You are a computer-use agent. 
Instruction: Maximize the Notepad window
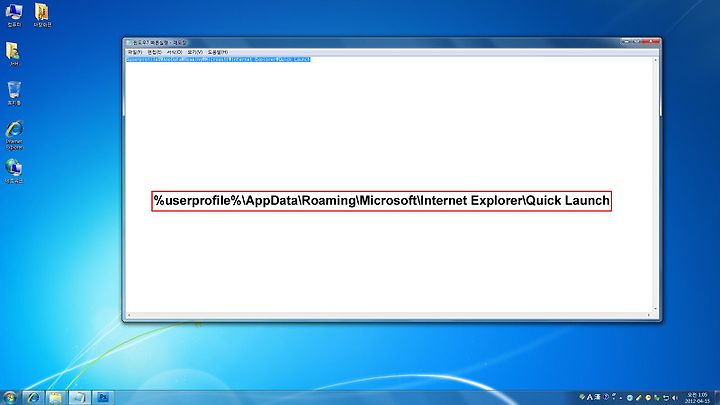click(x=637, y=42)
